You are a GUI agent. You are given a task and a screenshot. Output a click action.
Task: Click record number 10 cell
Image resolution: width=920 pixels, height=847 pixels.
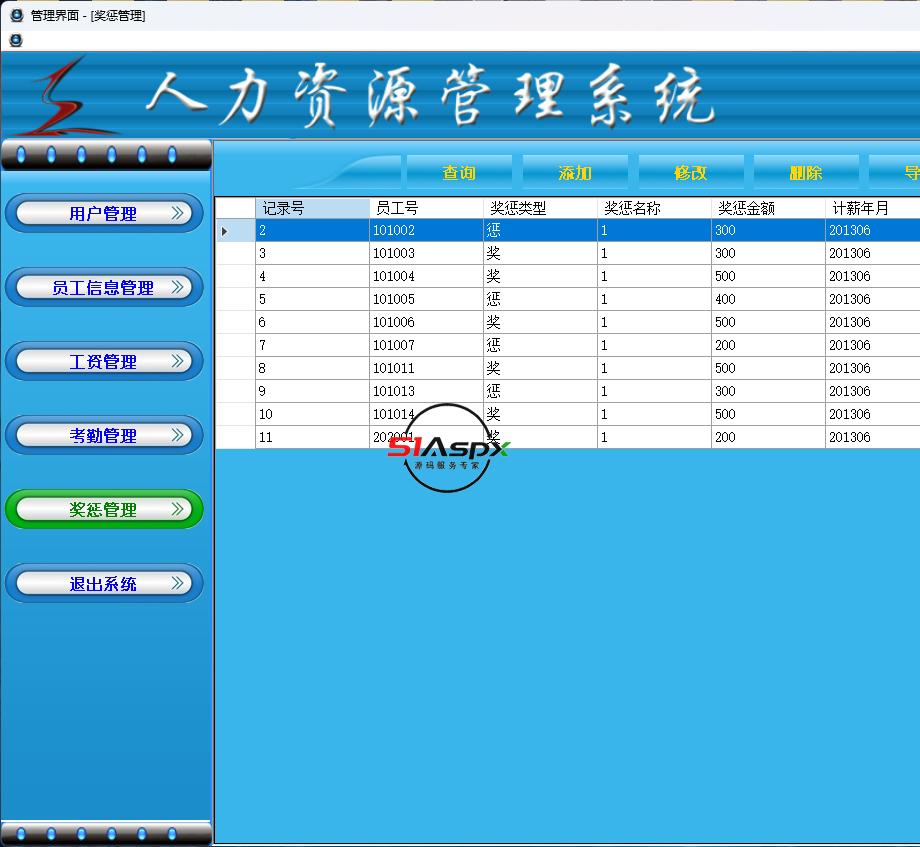[312, 414]
